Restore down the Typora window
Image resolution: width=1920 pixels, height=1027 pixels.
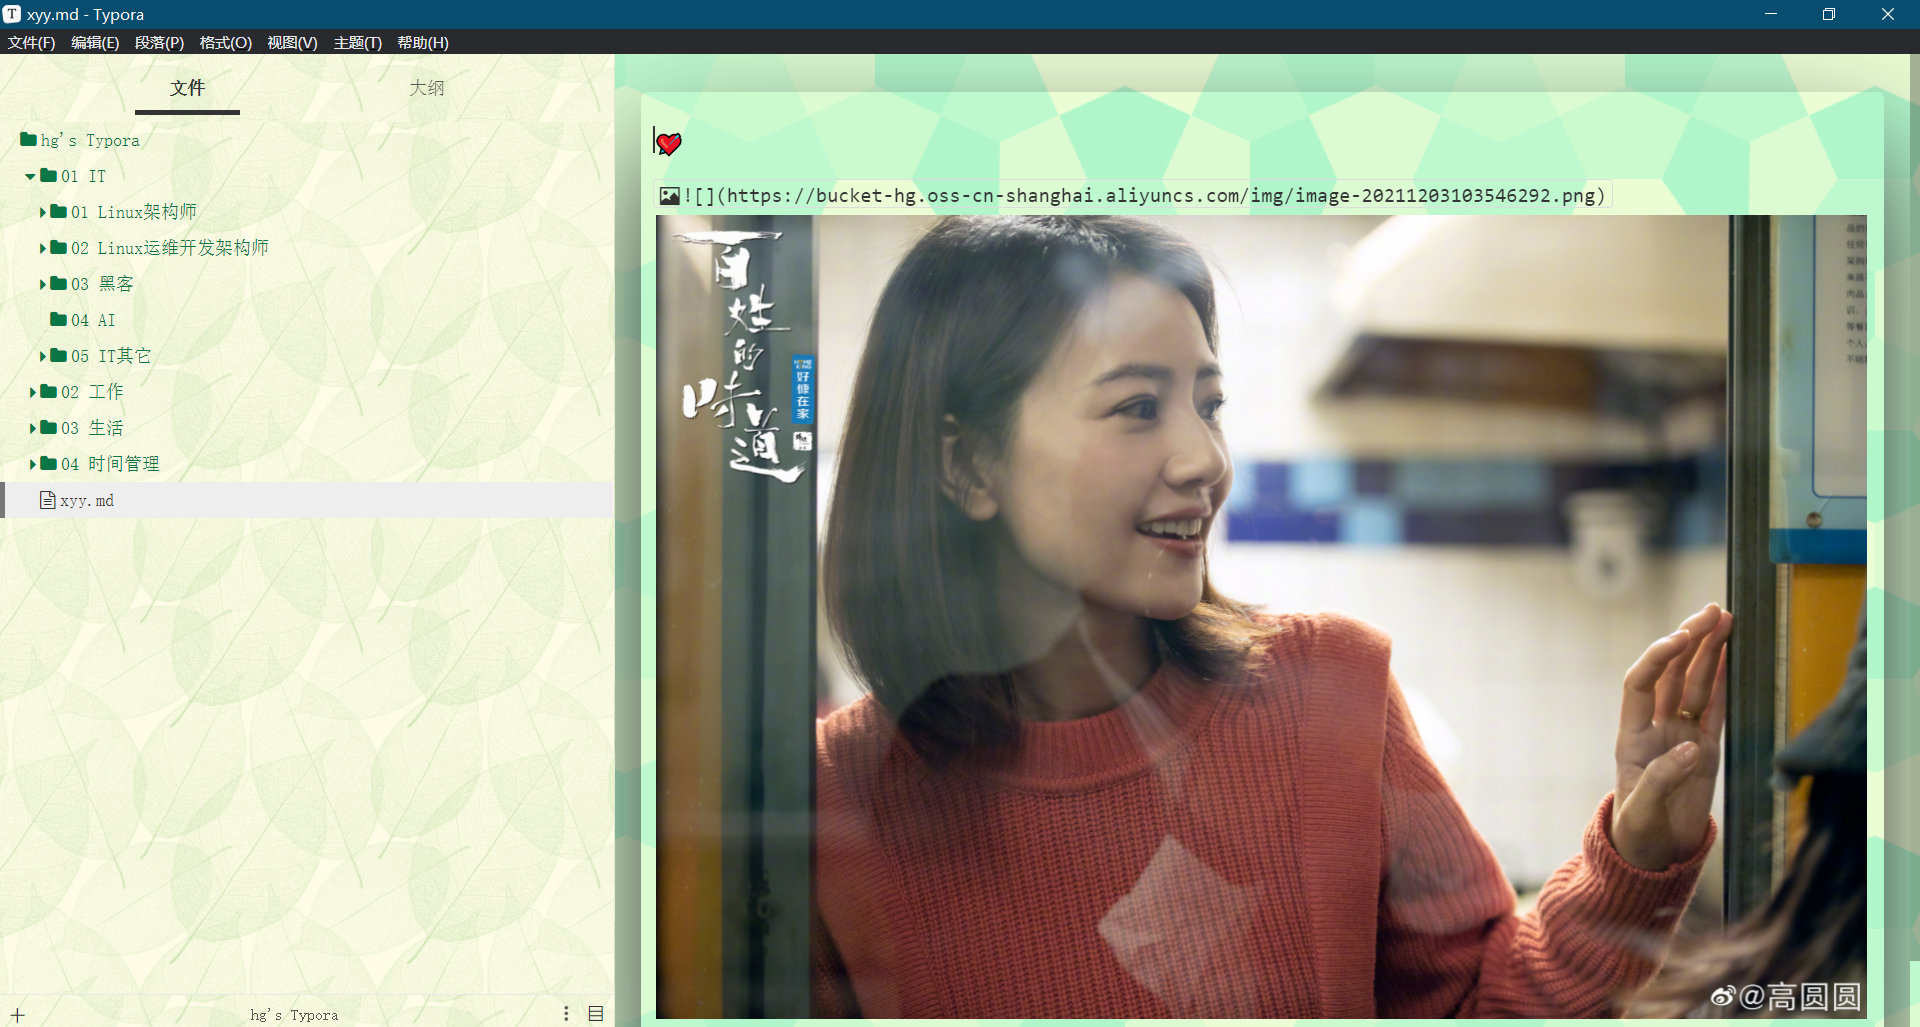[1829, 14]
